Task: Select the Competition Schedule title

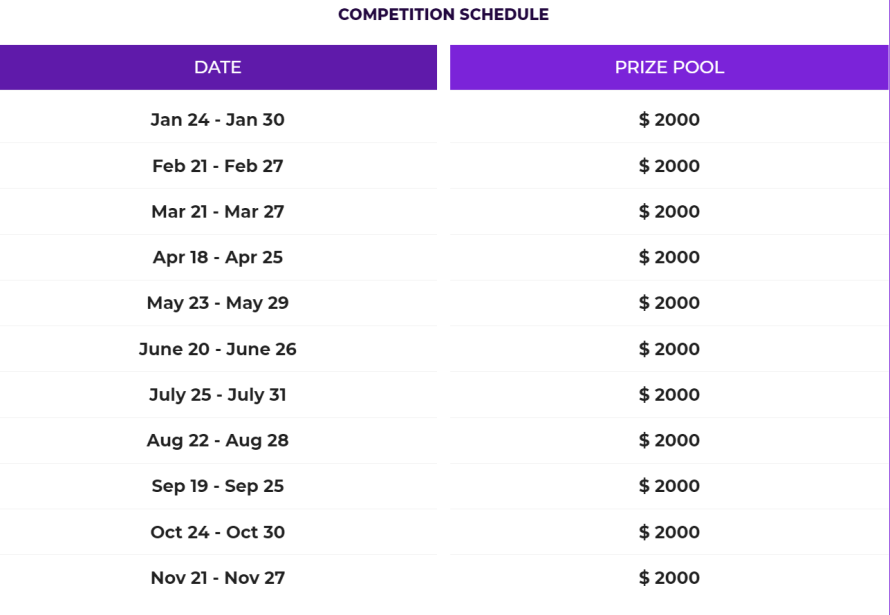Action: pyautogui.click(x=443, y=14)
